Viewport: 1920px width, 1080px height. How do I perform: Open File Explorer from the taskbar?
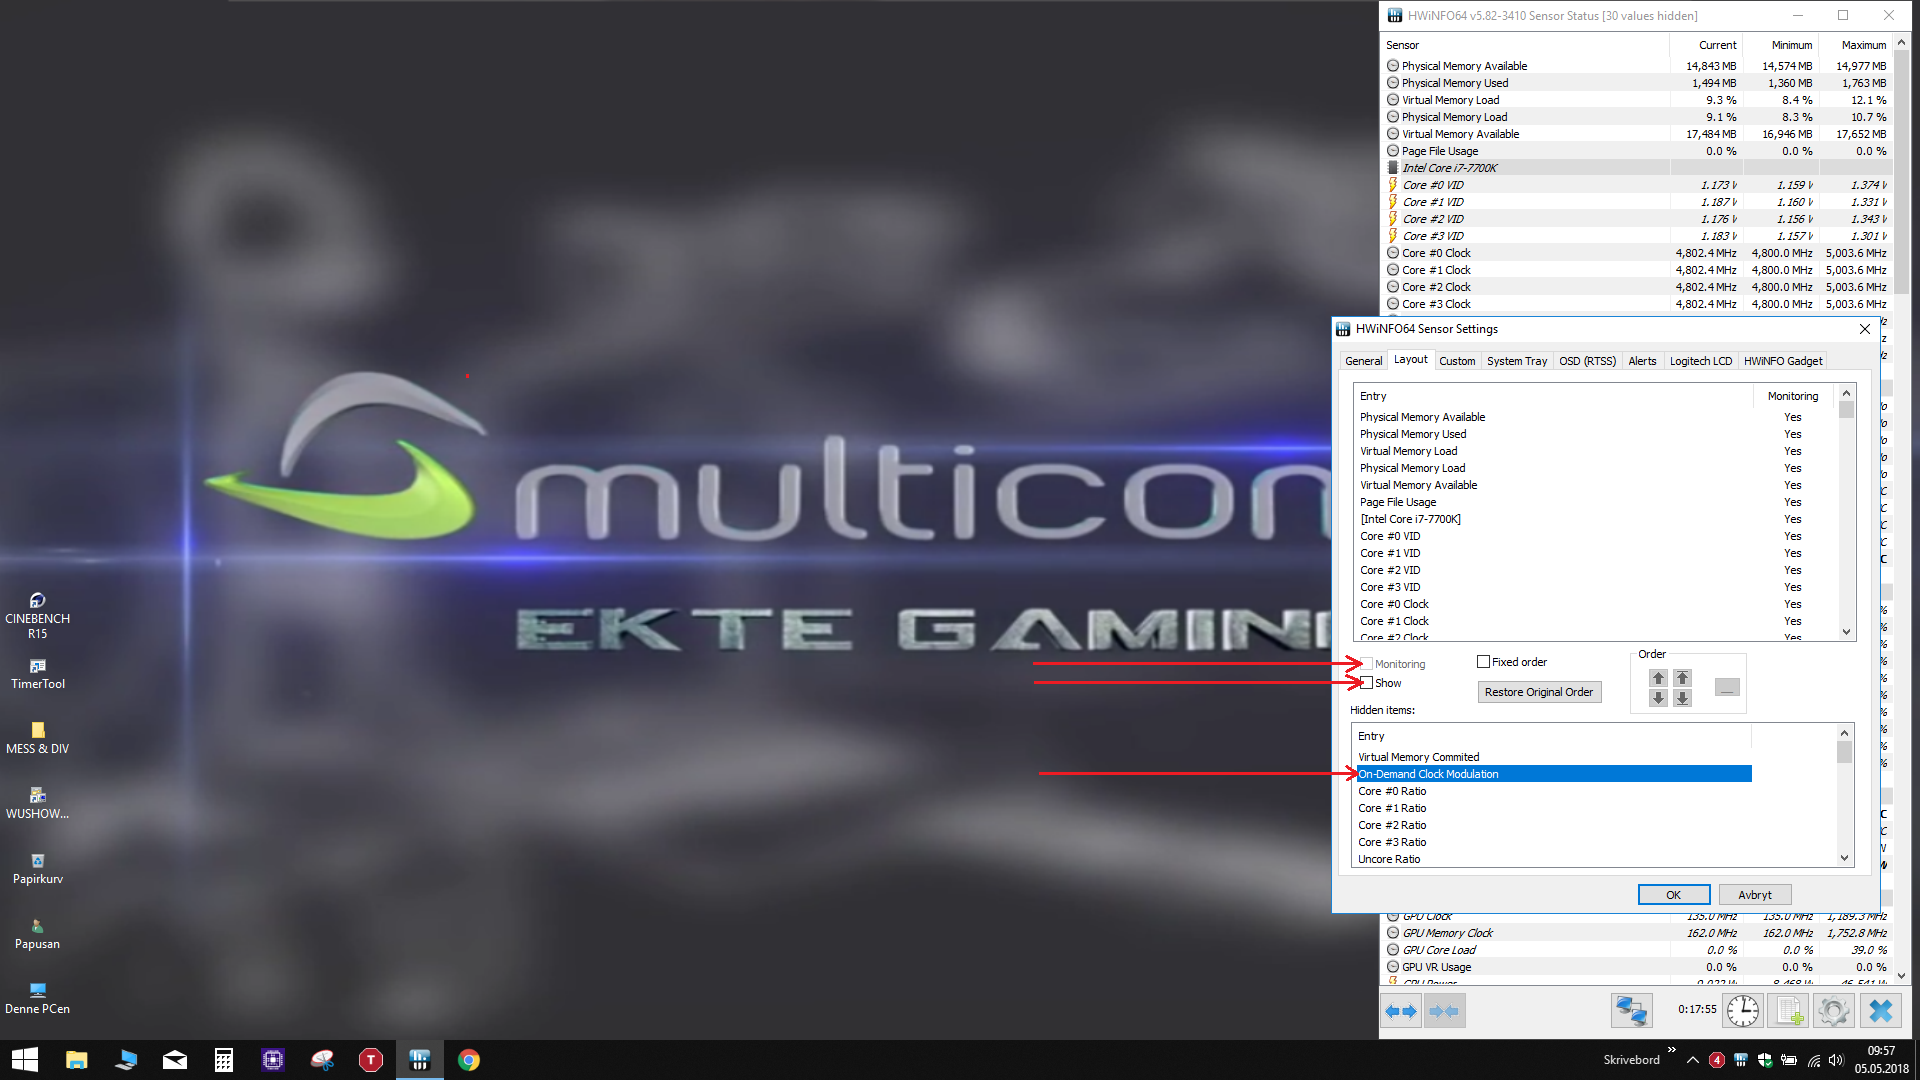point(77,1060)
